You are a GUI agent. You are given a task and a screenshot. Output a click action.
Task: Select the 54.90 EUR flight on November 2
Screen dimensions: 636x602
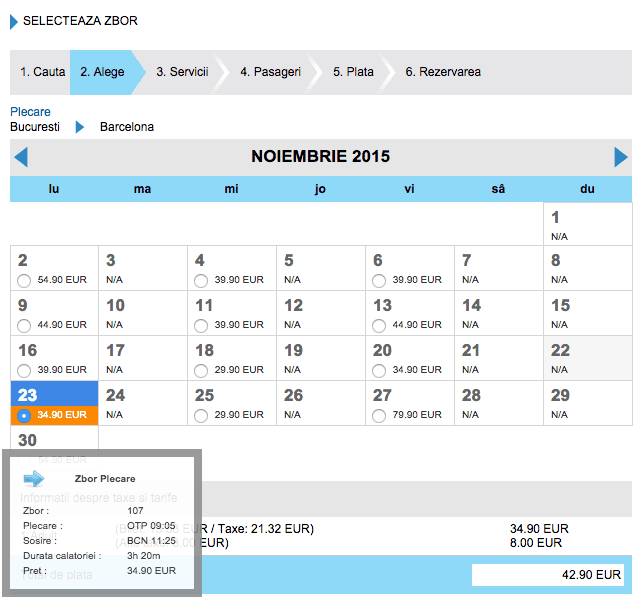pyautogui.click(x=23, y=281)
